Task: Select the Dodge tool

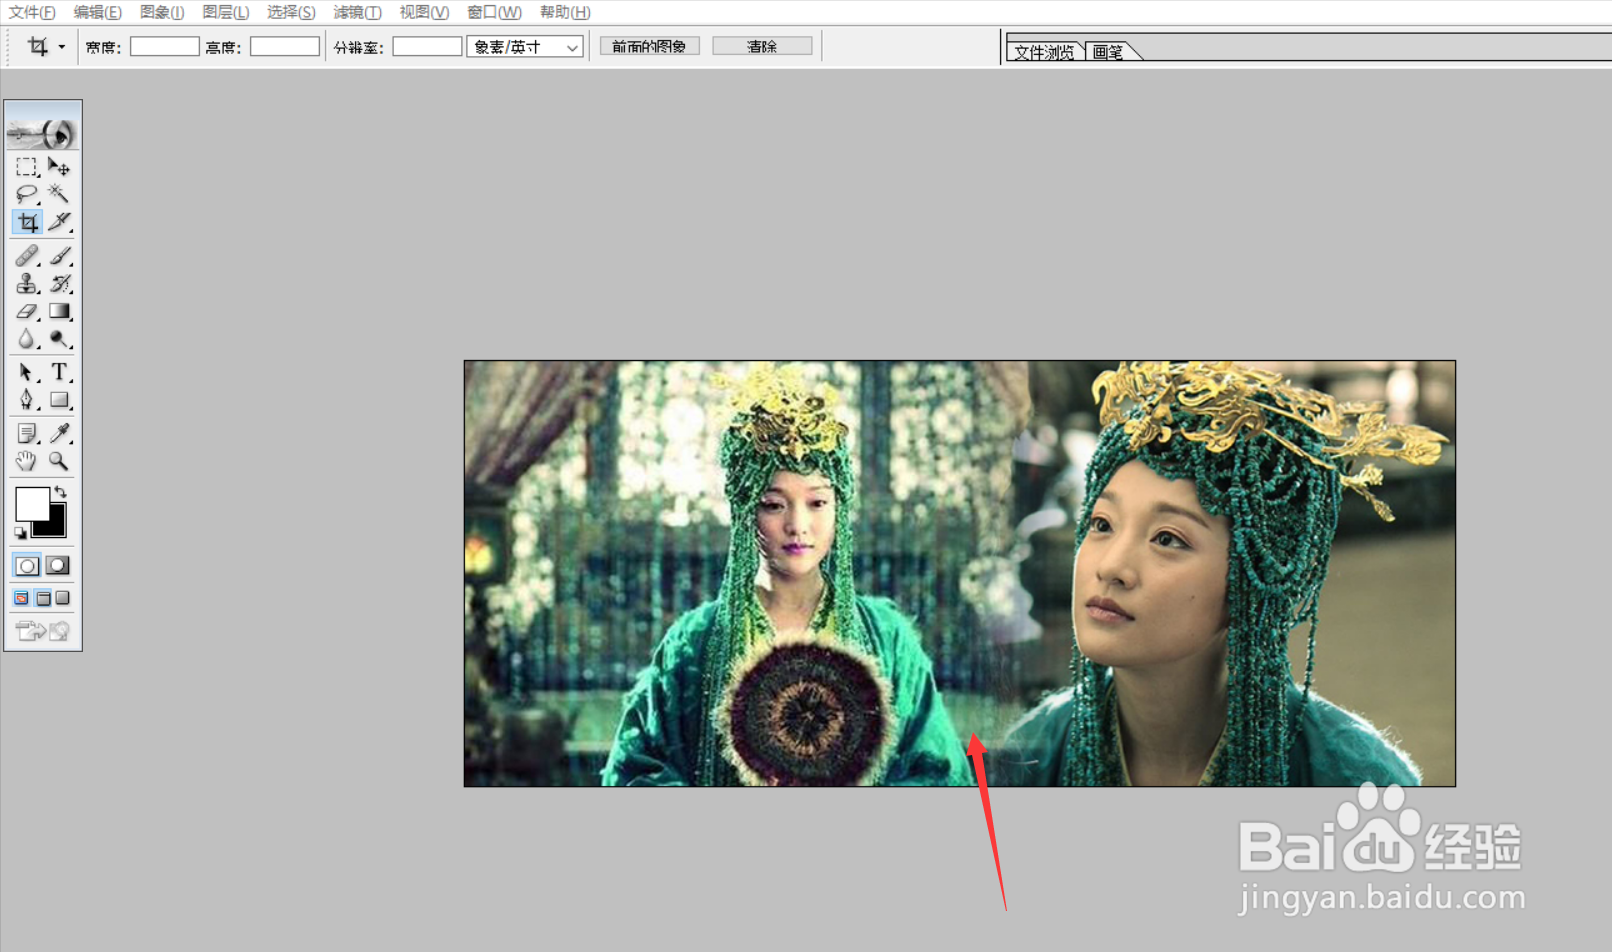Action: click(59, 340)
